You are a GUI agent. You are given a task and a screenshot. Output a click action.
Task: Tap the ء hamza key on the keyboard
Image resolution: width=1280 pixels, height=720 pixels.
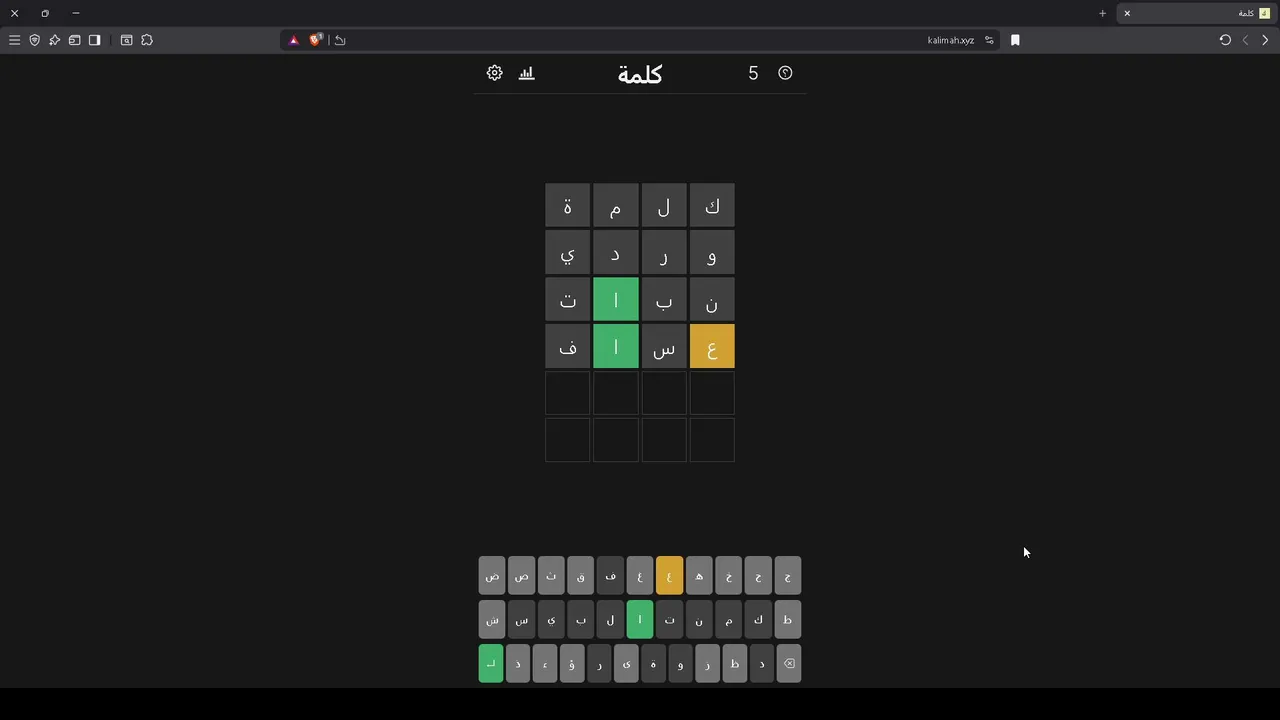click(545, 663)
